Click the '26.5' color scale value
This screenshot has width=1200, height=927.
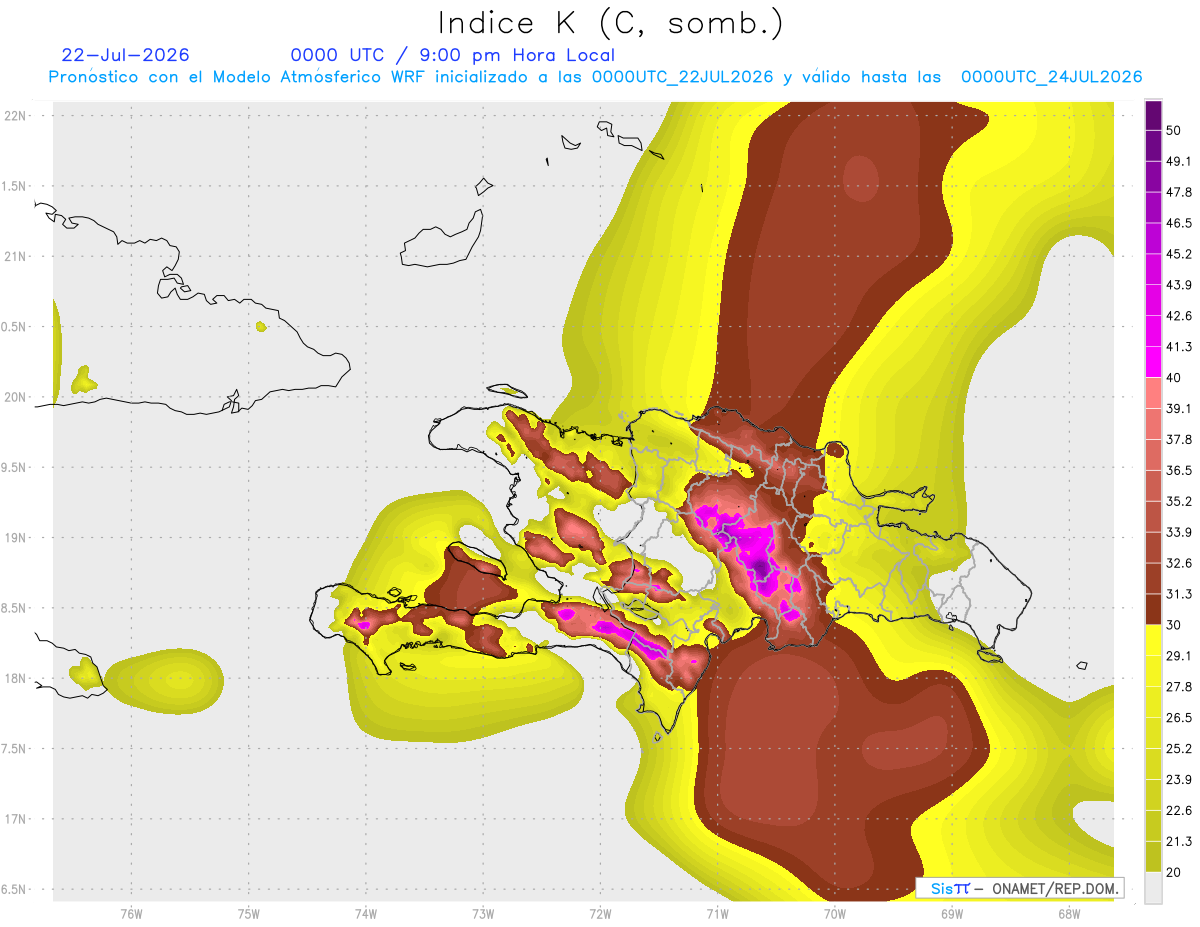tap(1179, 718)
